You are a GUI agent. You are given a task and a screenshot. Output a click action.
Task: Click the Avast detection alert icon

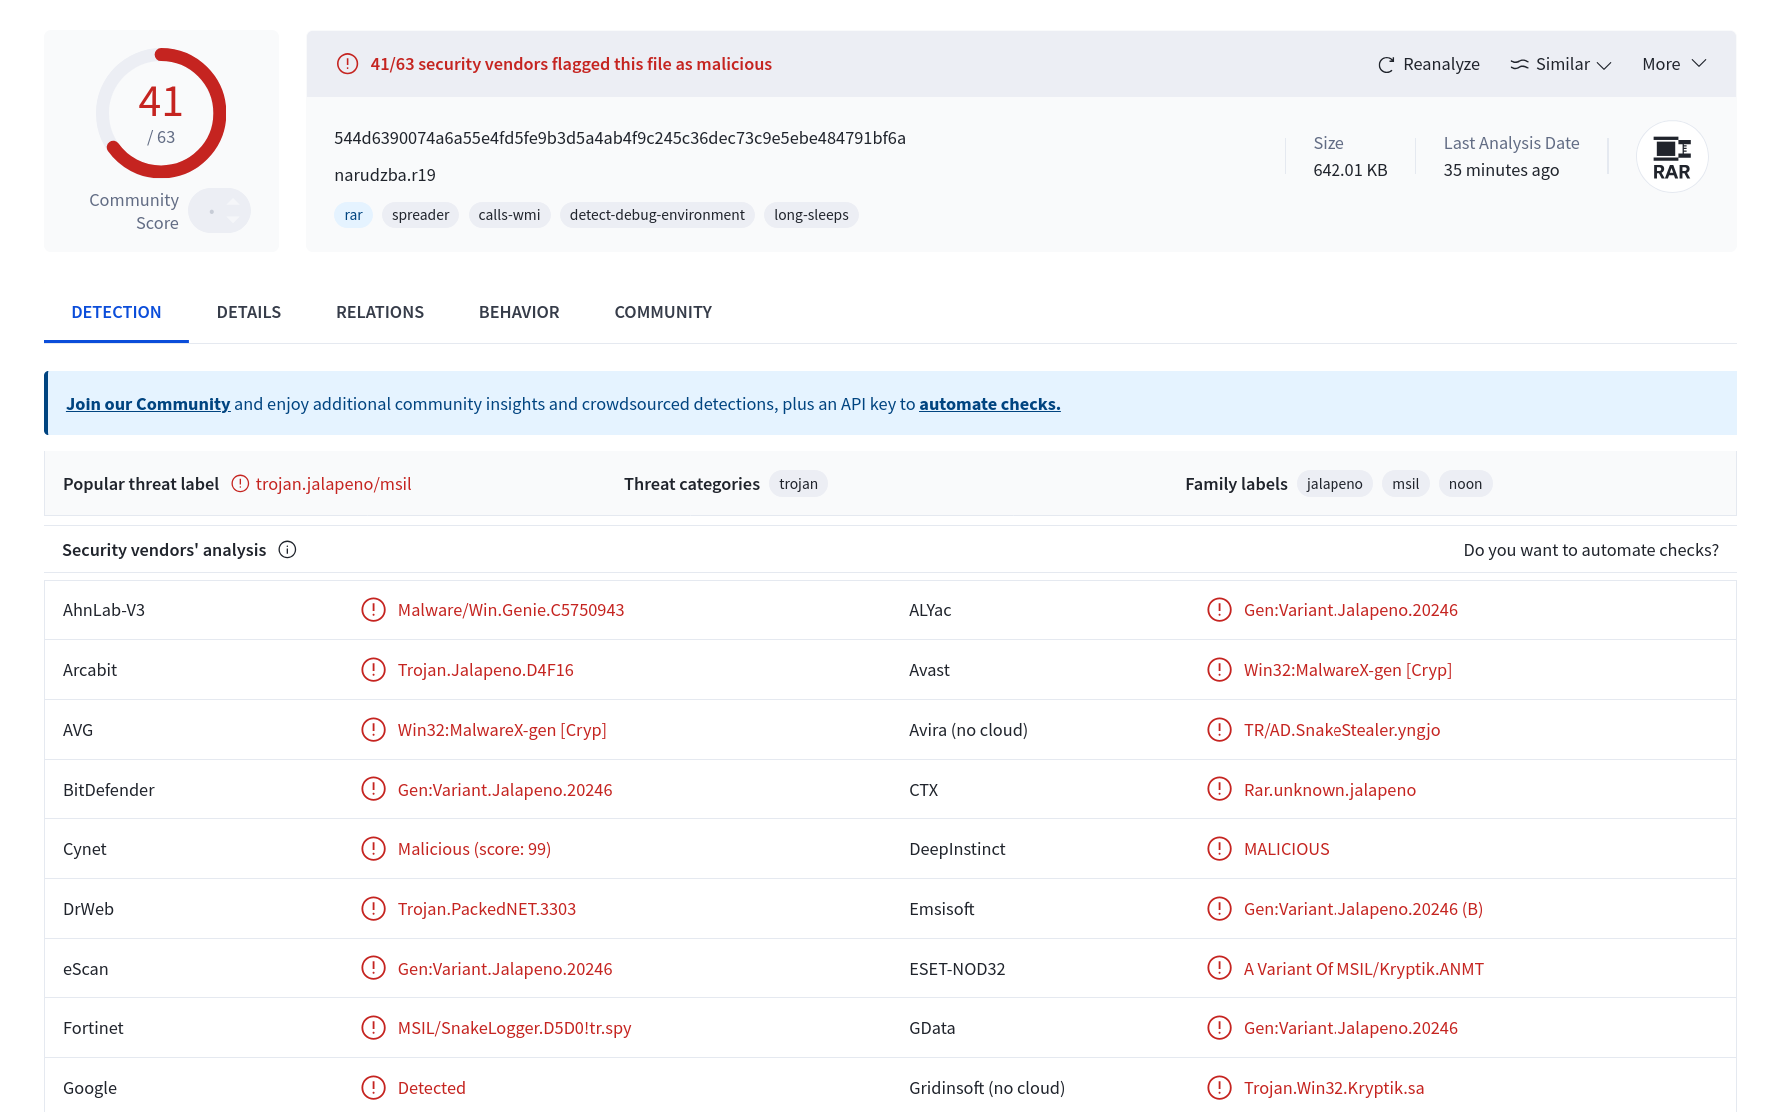pos(1219,670)
